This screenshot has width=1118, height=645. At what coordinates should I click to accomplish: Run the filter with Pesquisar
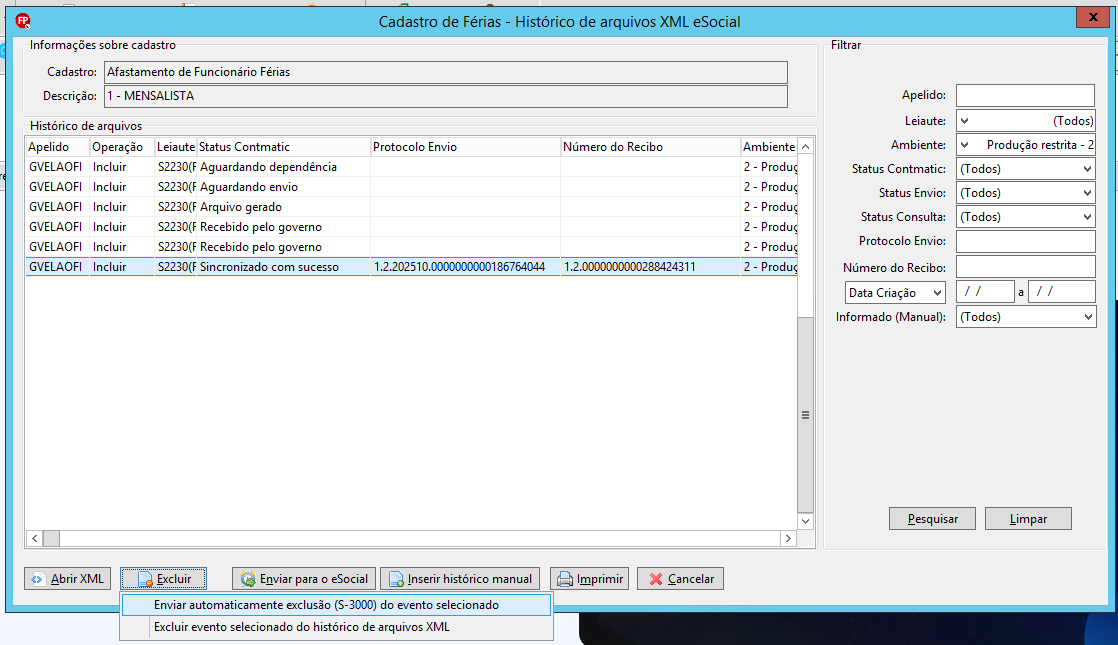[933, 519]
